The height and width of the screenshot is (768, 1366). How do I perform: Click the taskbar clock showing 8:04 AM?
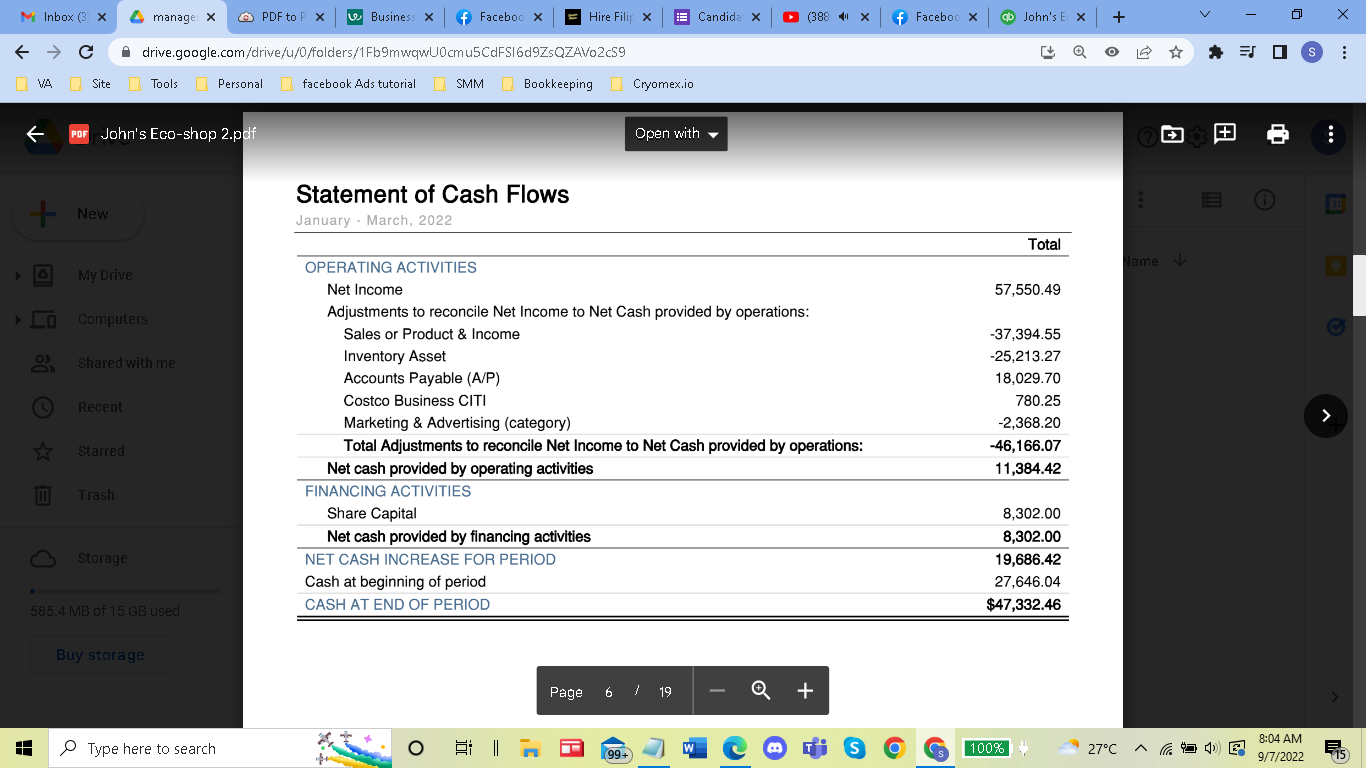[x=1280, y=748]
